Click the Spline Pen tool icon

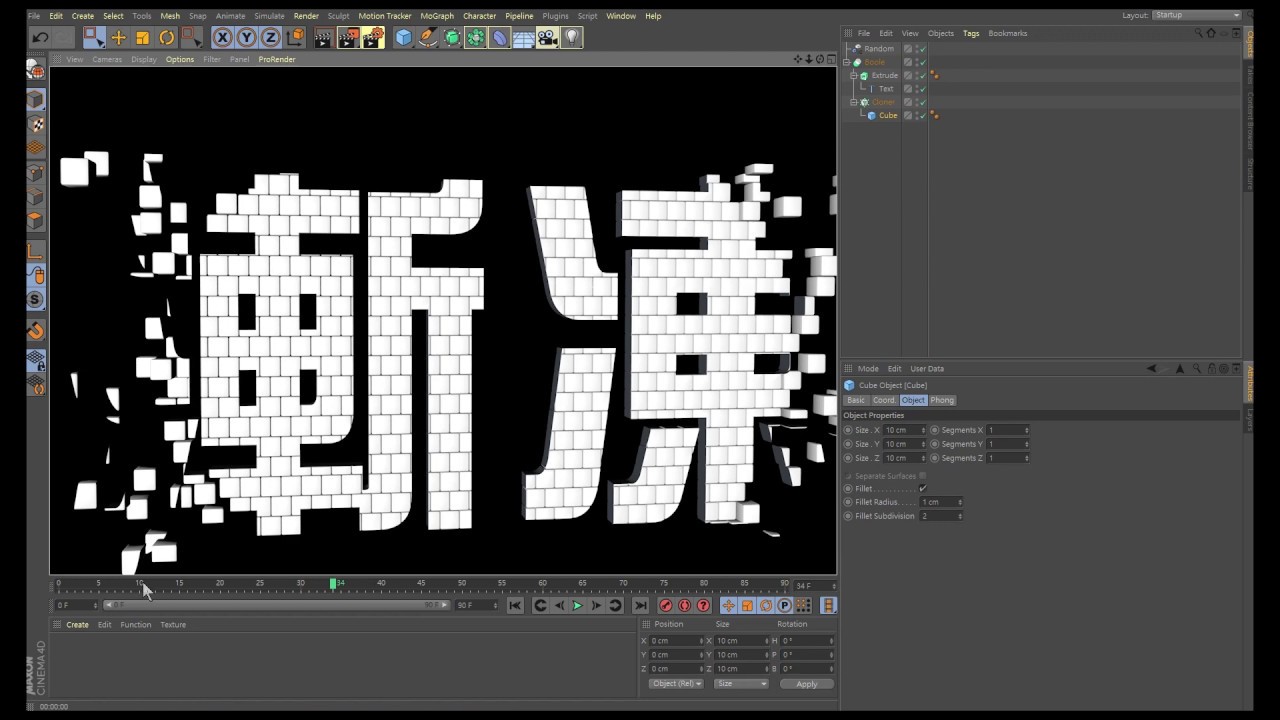point(427,38)
